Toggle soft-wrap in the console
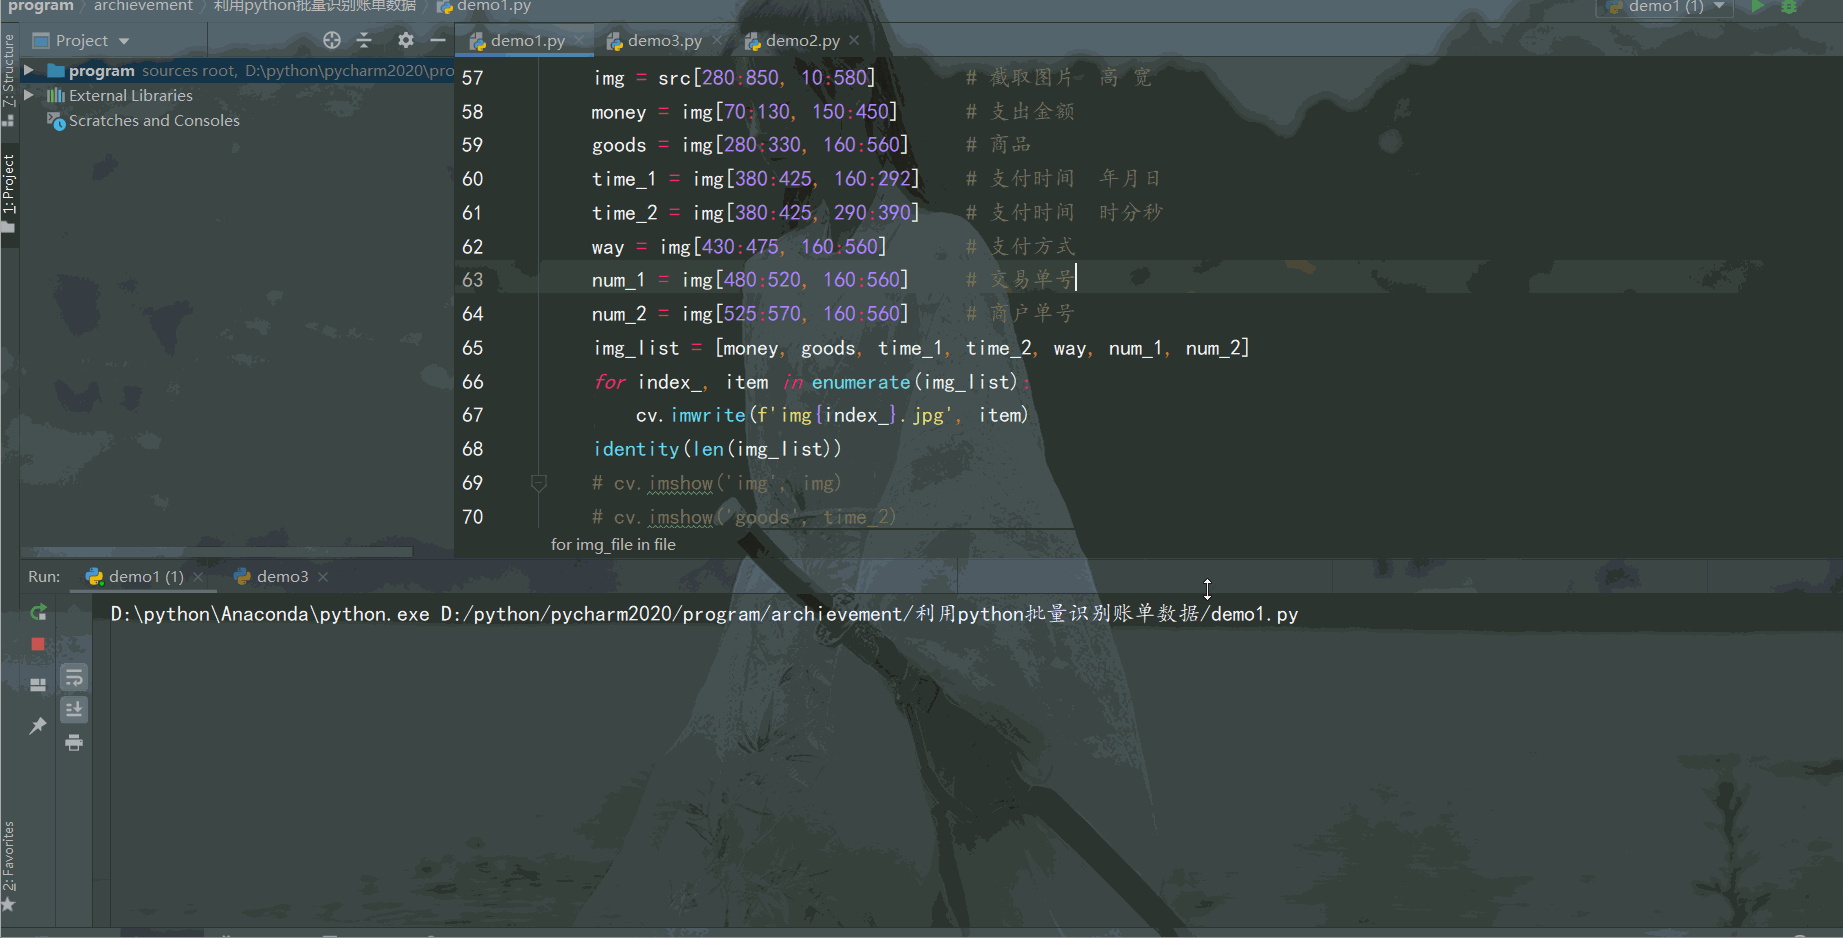 [x=74, y=678]
